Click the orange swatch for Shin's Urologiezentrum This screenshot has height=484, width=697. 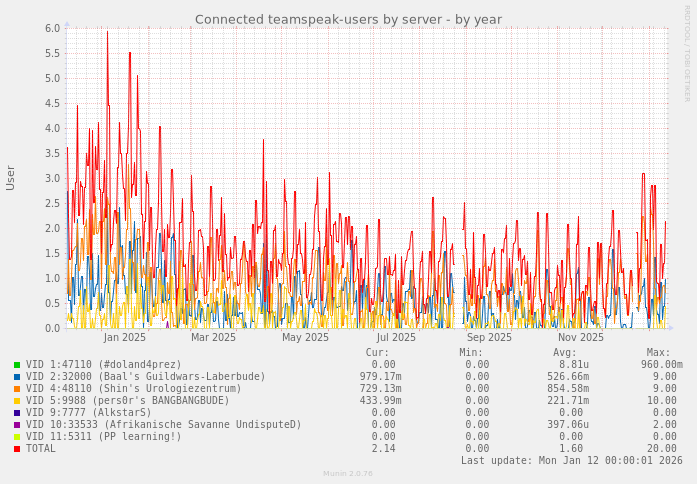point(17,389)
